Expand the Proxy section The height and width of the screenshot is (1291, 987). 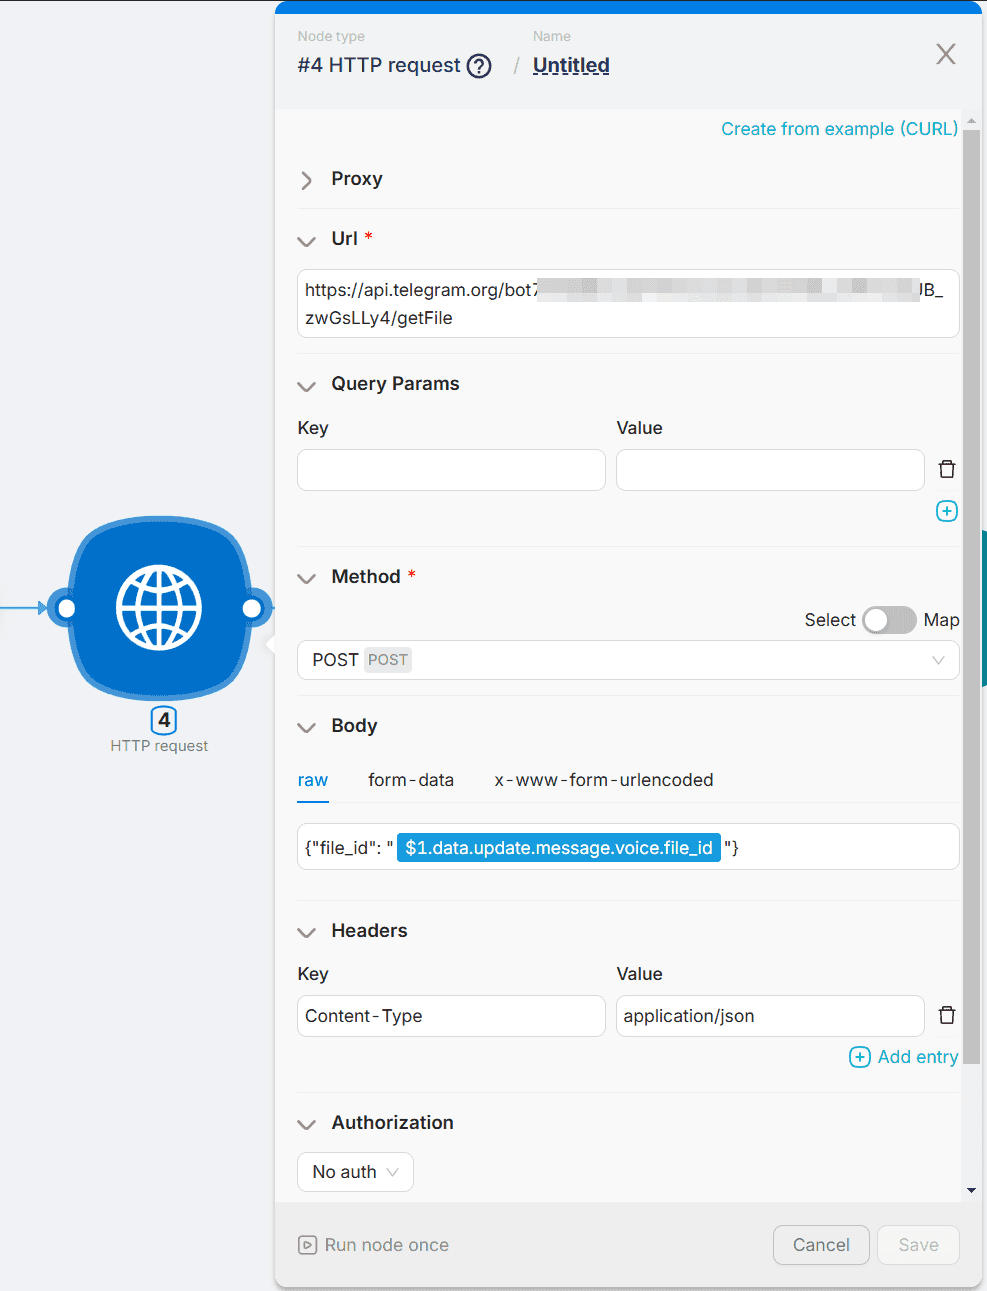tap(307, 180)
